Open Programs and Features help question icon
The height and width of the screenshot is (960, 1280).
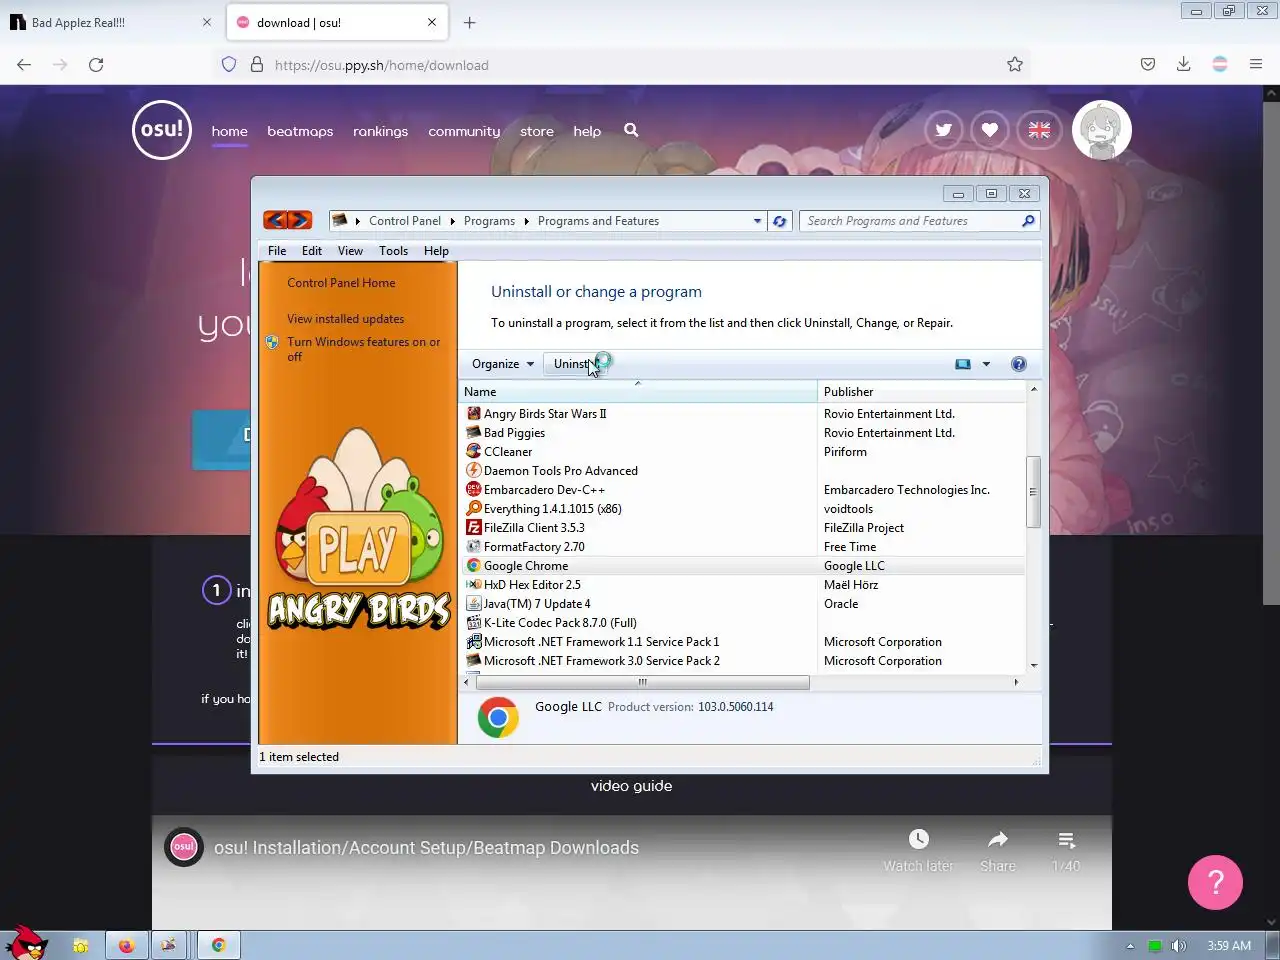tap(1018, 364)
